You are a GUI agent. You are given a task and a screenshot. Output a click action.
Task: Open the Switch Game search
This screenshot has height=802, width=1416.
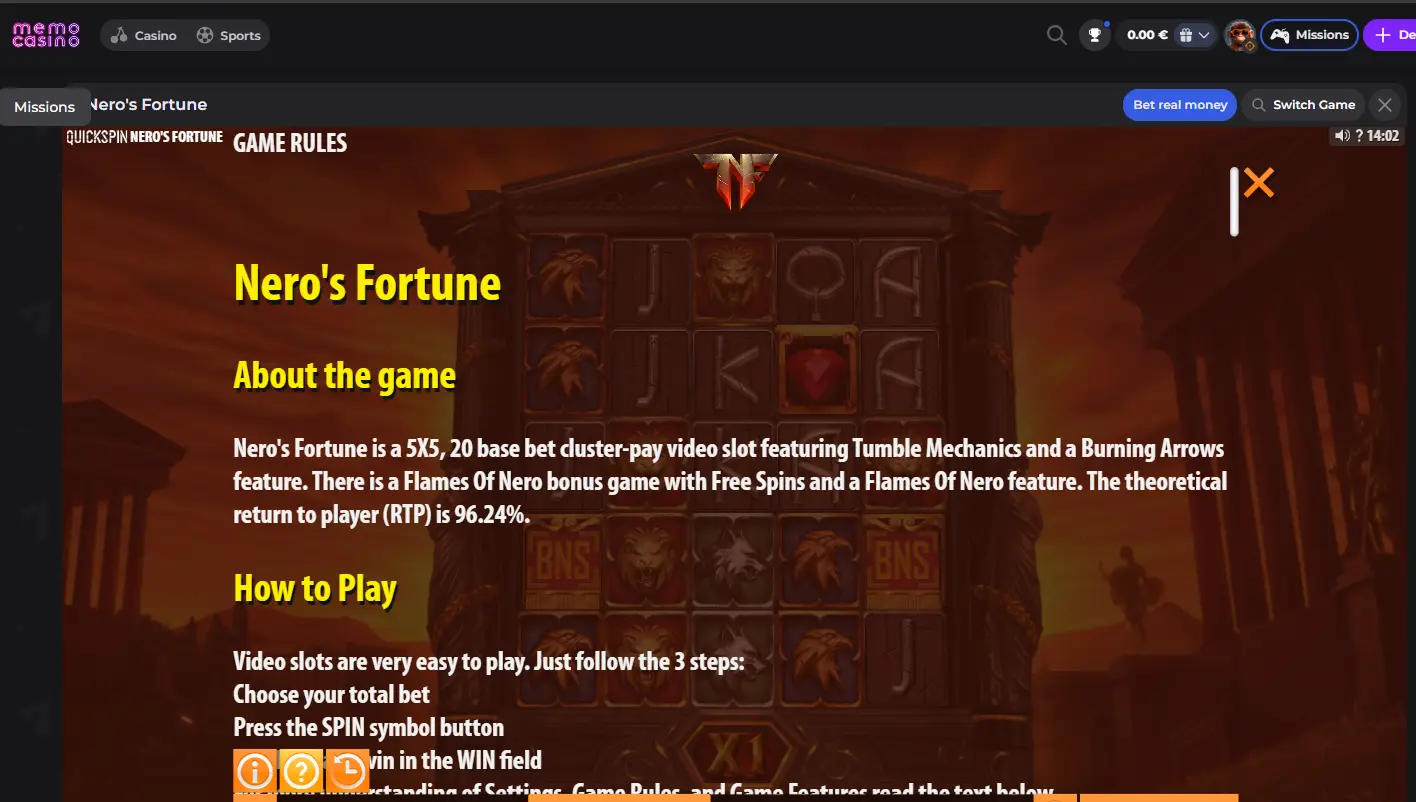point(1304,105)
